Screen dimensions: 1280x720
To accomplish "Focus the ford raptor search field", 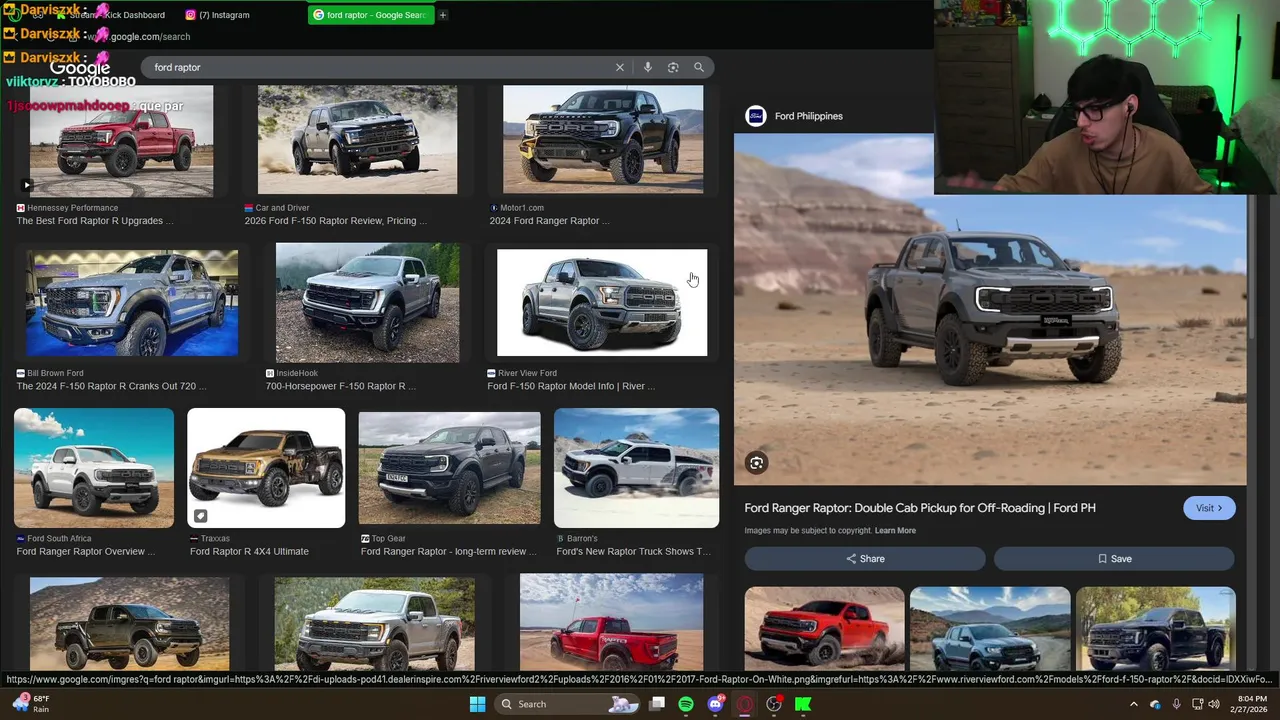I will coord(380,67).
